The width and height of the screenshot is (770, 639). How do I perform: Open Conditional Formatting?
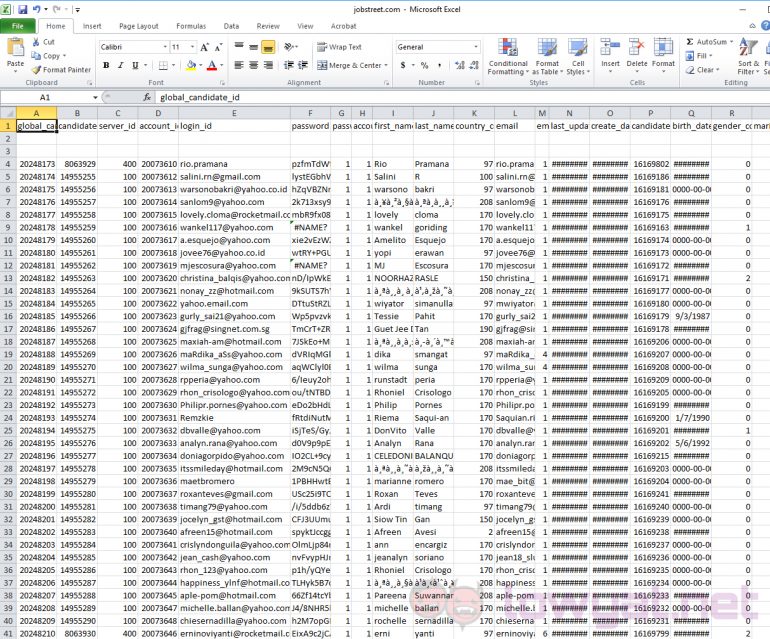[508, 57]
